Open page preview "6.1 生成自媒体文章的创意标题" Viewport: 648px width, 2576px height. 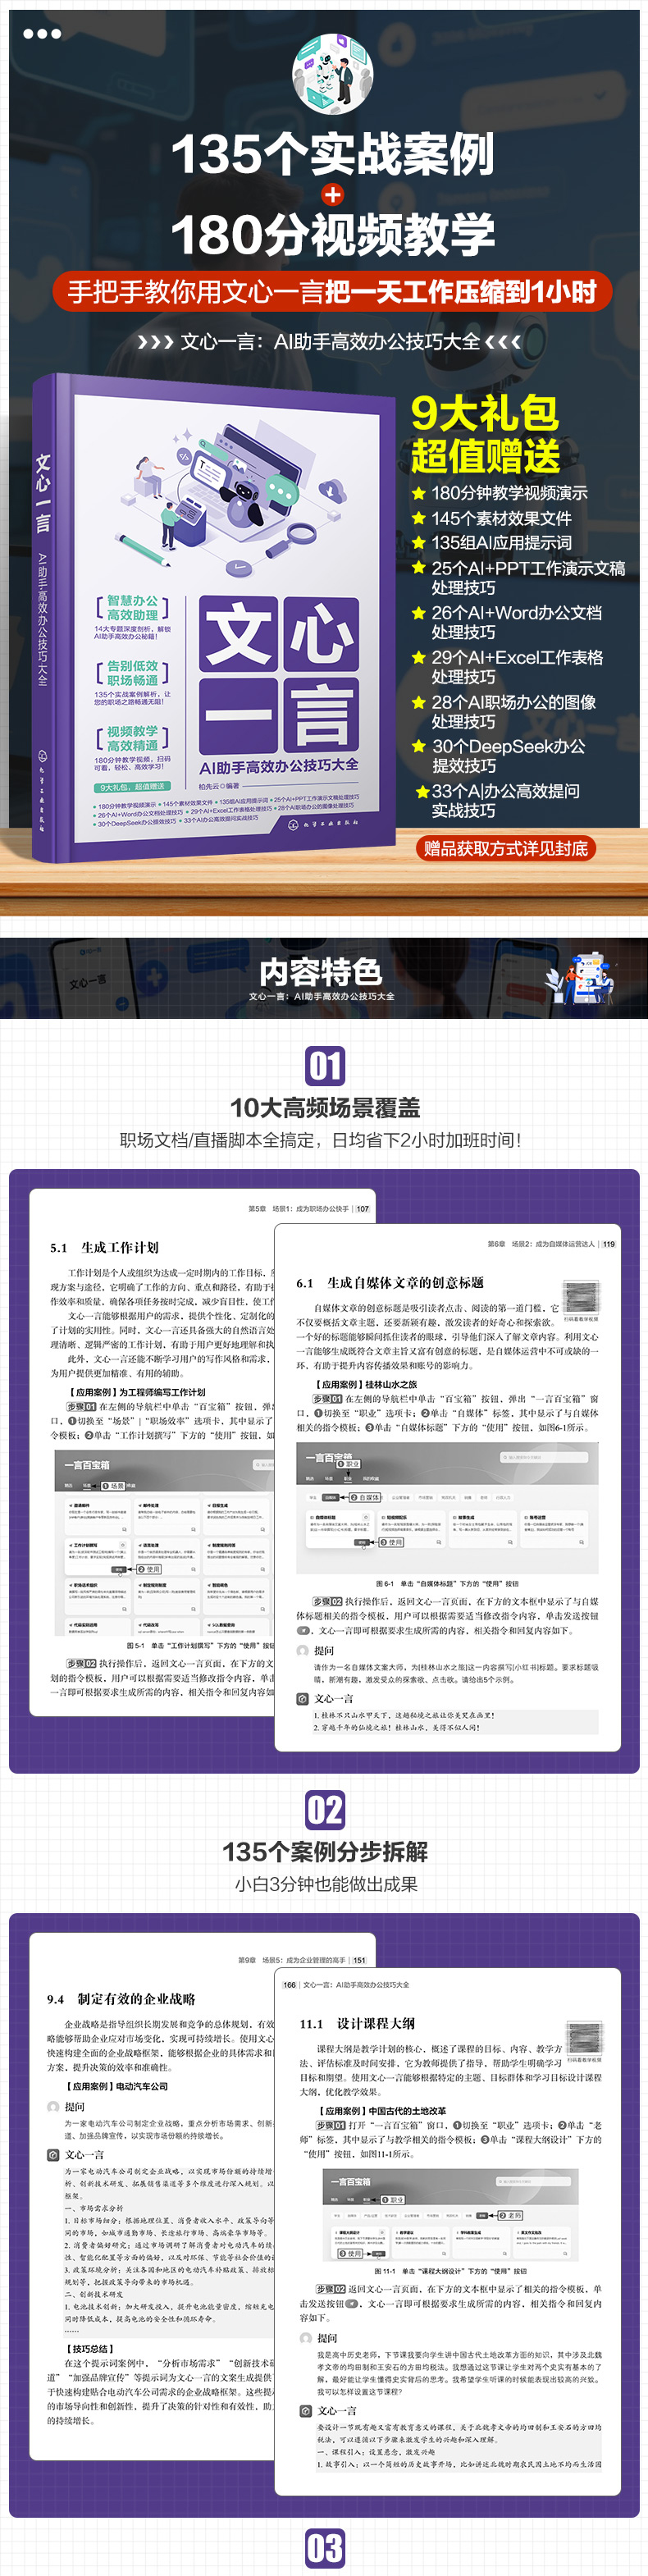click(447, 1488)
